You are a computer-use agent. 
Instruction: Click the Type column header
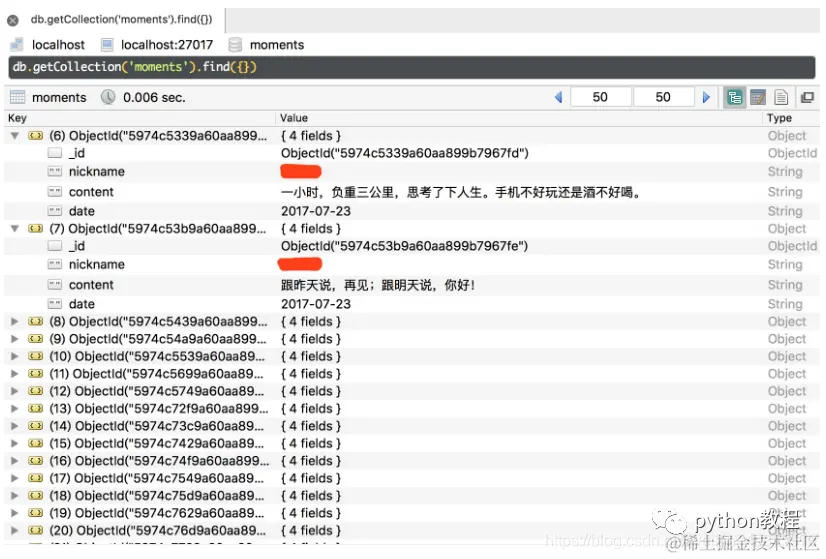(779, 118)
